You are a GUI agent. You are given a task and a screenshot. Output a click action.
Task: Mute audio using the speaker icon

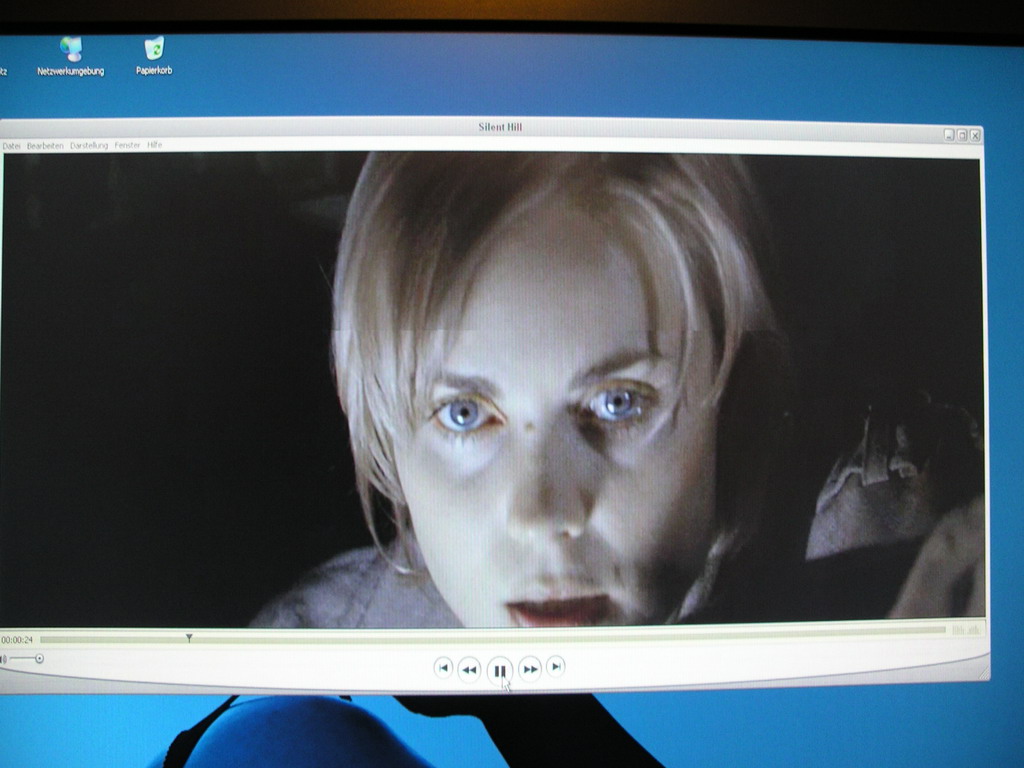click(4, 659)
